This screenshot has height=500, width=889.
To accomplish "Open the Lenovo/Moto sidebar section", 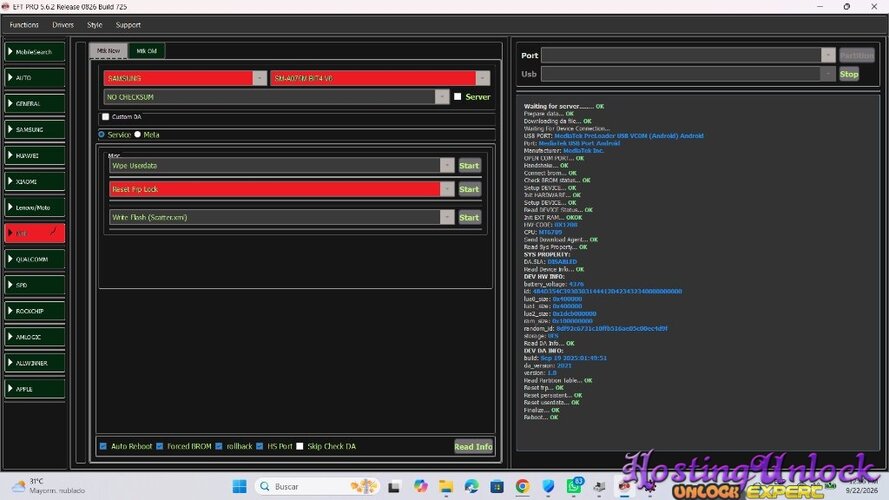I will [x=35, y=207].
